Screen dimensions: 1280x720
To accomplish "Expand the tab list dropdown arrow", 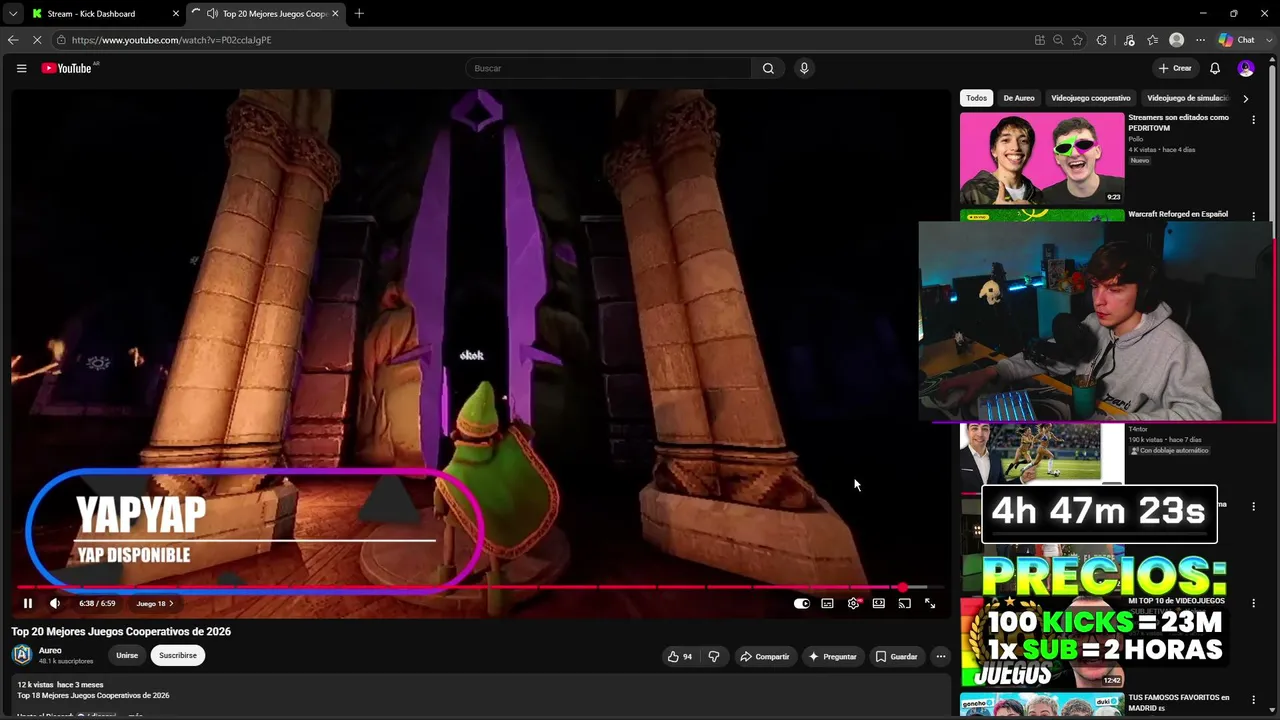I will (x=13, y=13).
